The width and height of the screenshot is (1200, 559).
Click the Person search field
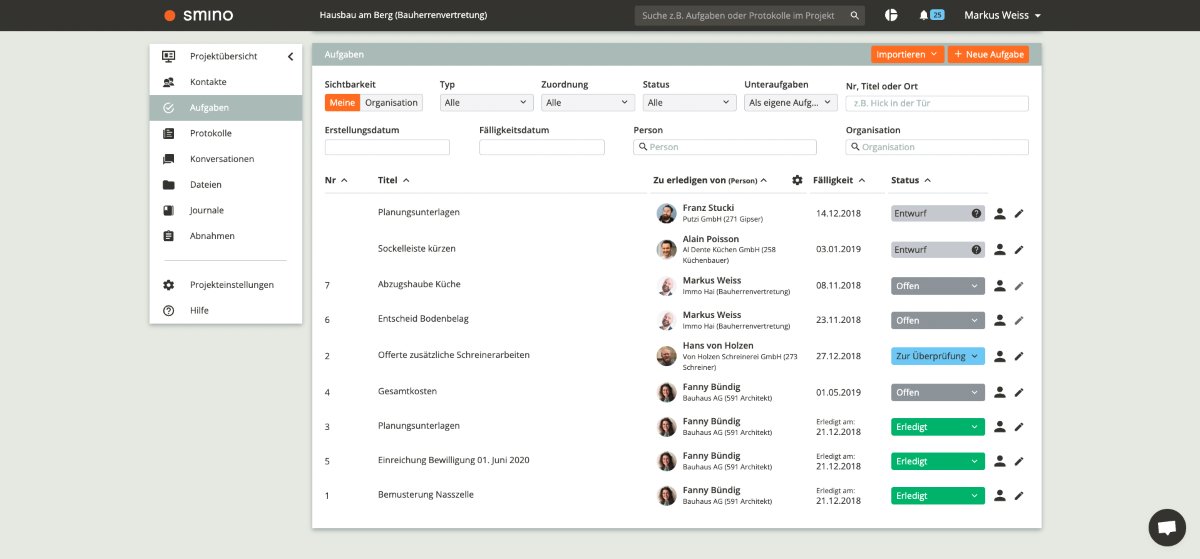tap(725, 147)
